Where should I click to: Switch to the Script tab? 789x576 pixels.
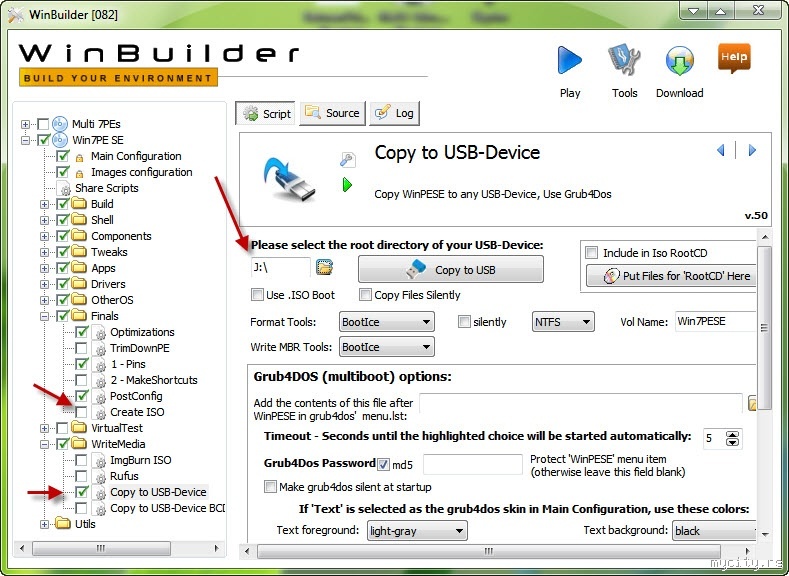click(x=266, y=114)
